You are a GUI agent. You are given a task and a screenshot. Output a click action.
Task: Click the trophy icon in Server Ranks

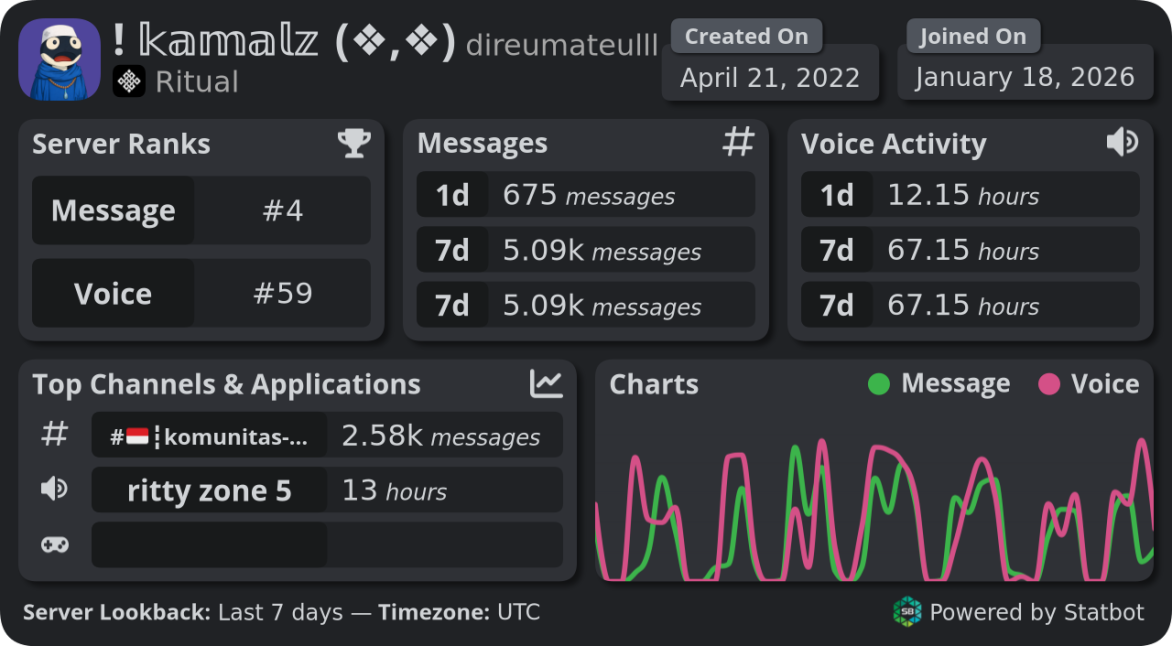click(x=354, y=144)
